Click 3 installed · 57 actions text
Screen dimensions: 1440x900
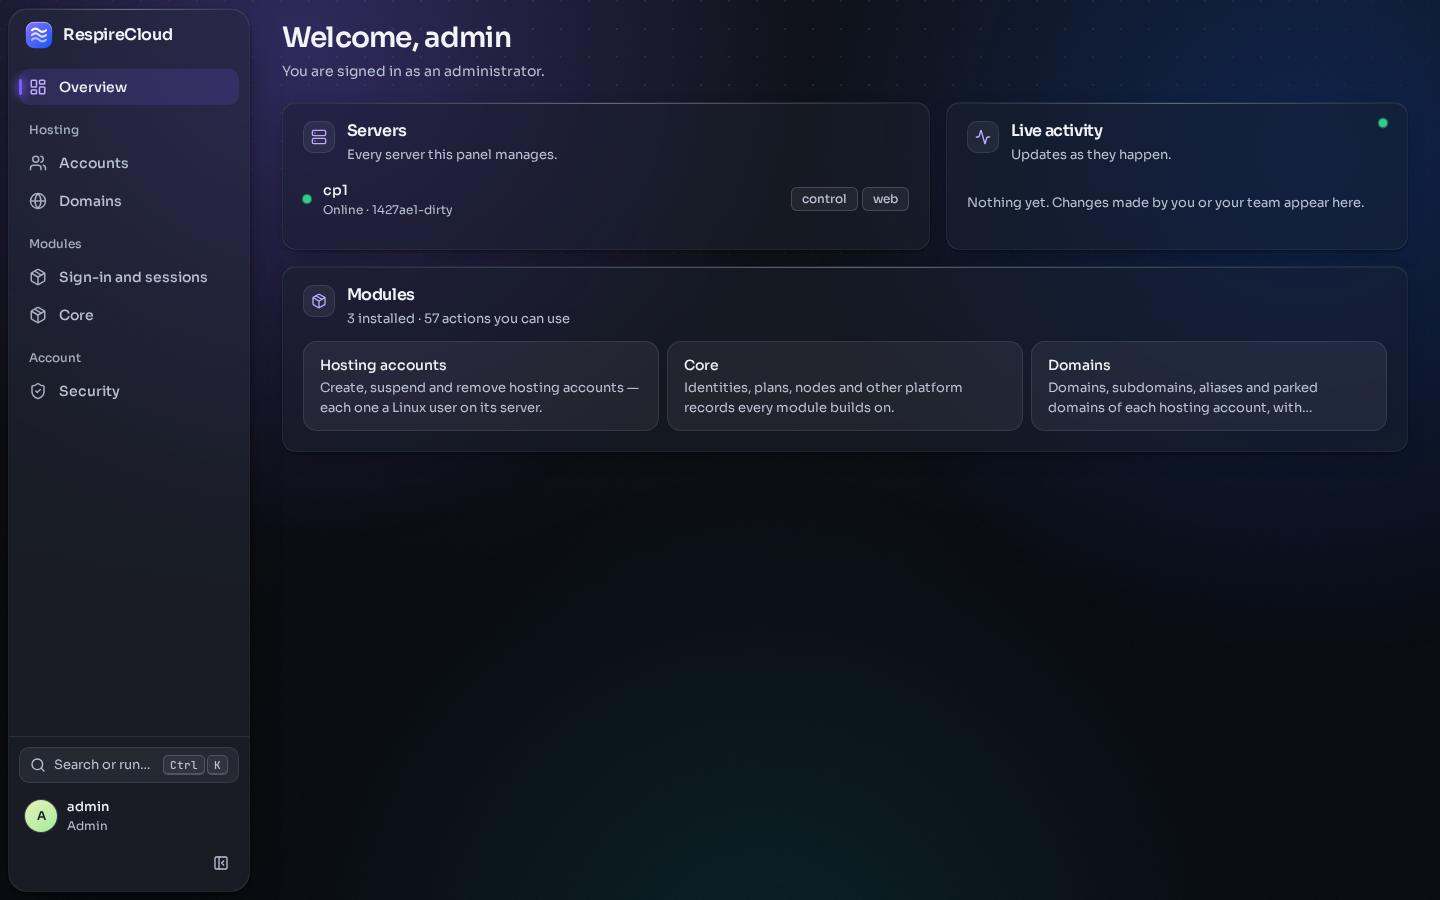[458, 319]
